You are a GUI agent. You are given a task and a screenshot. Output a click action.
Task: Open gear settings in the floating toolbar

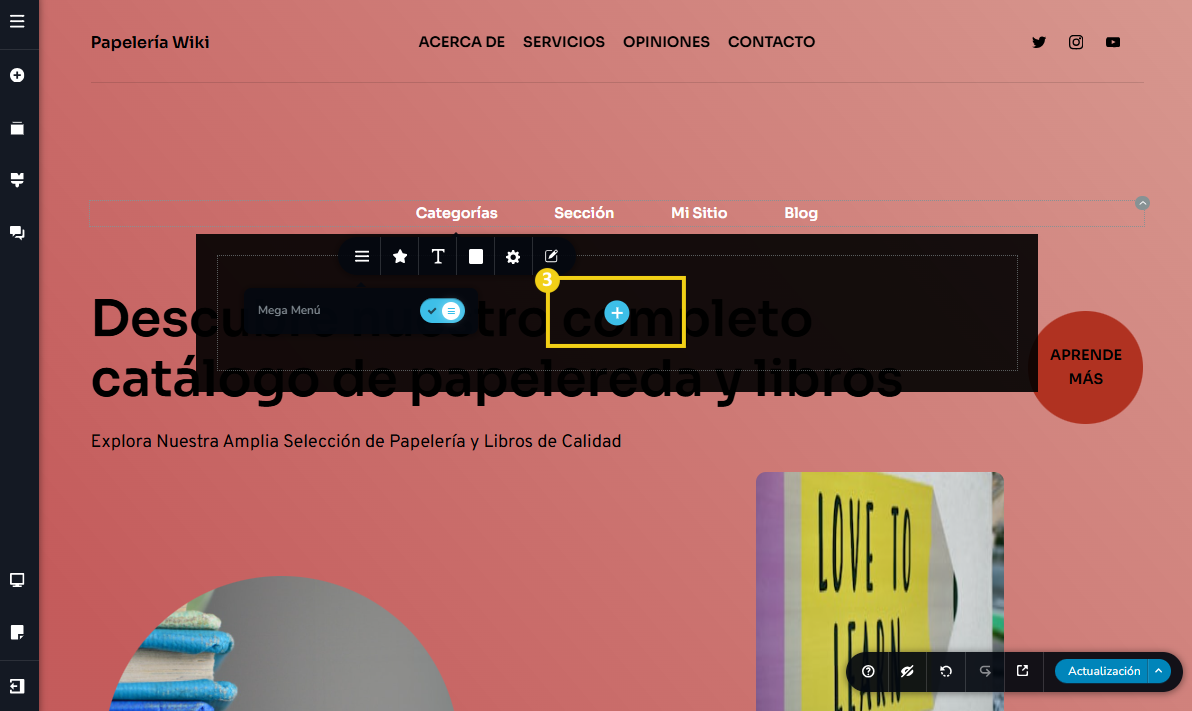[x=513, y=257]
